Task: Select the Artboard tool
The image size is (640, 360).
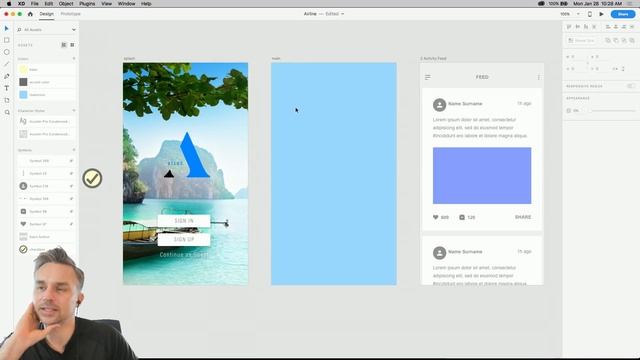Action: (7, 100)
